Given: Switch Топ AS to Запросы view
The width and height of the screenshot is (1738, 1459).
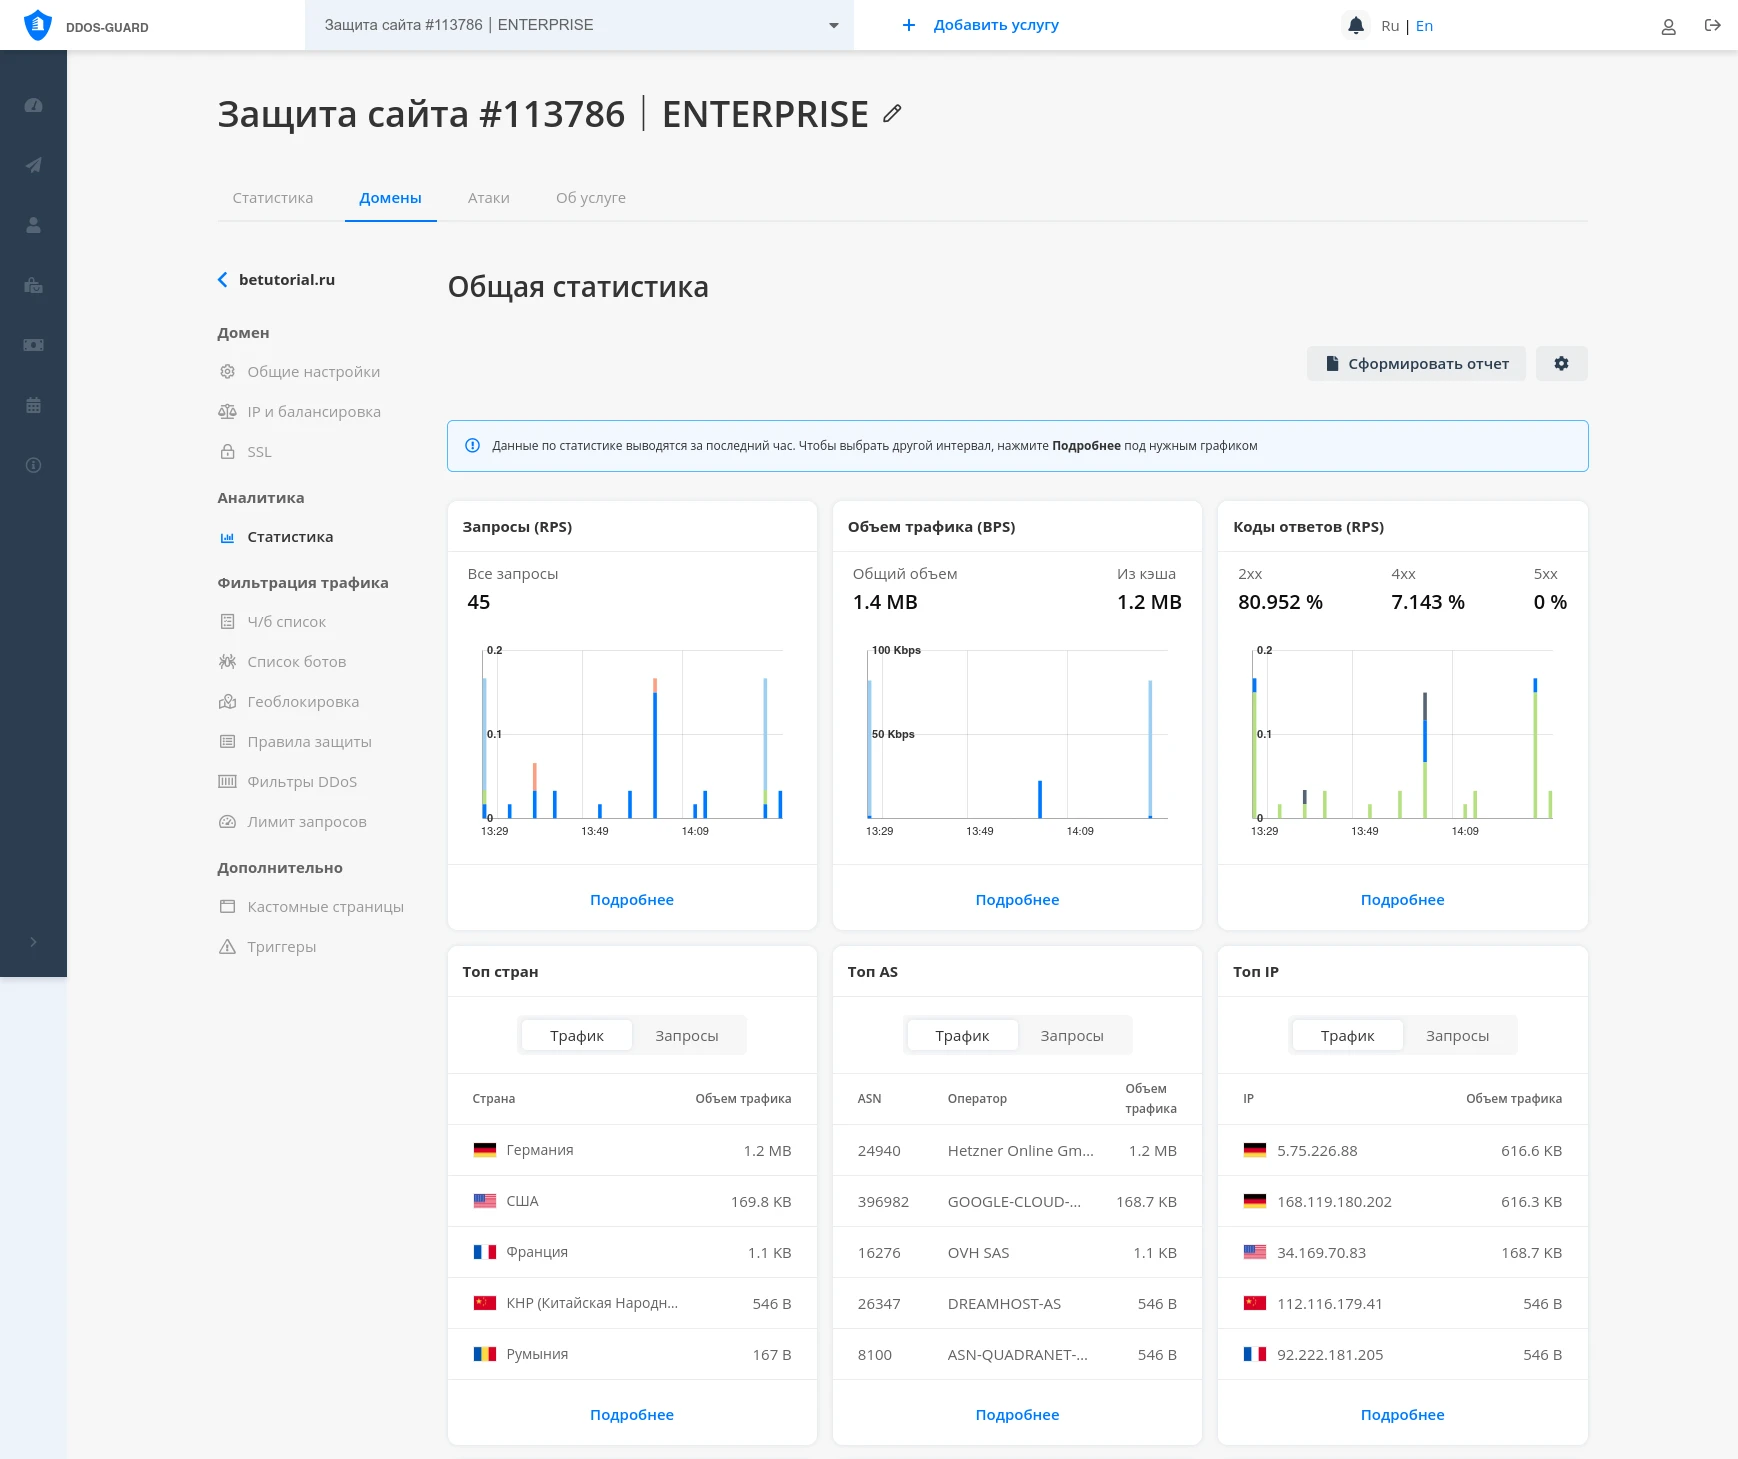Looking at the screenshot, I should click(x=1071, y=1036).
